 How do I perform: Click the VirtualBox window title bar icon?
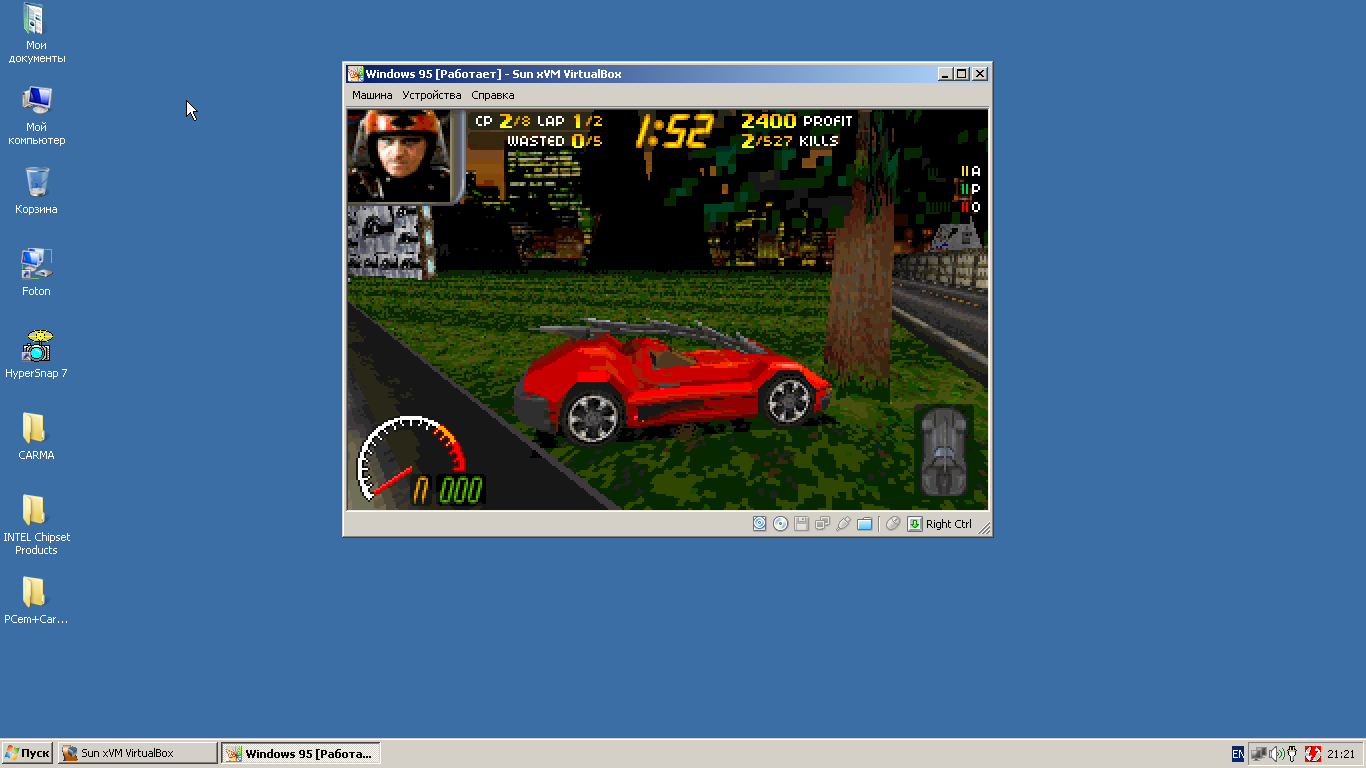pos(355,74)
